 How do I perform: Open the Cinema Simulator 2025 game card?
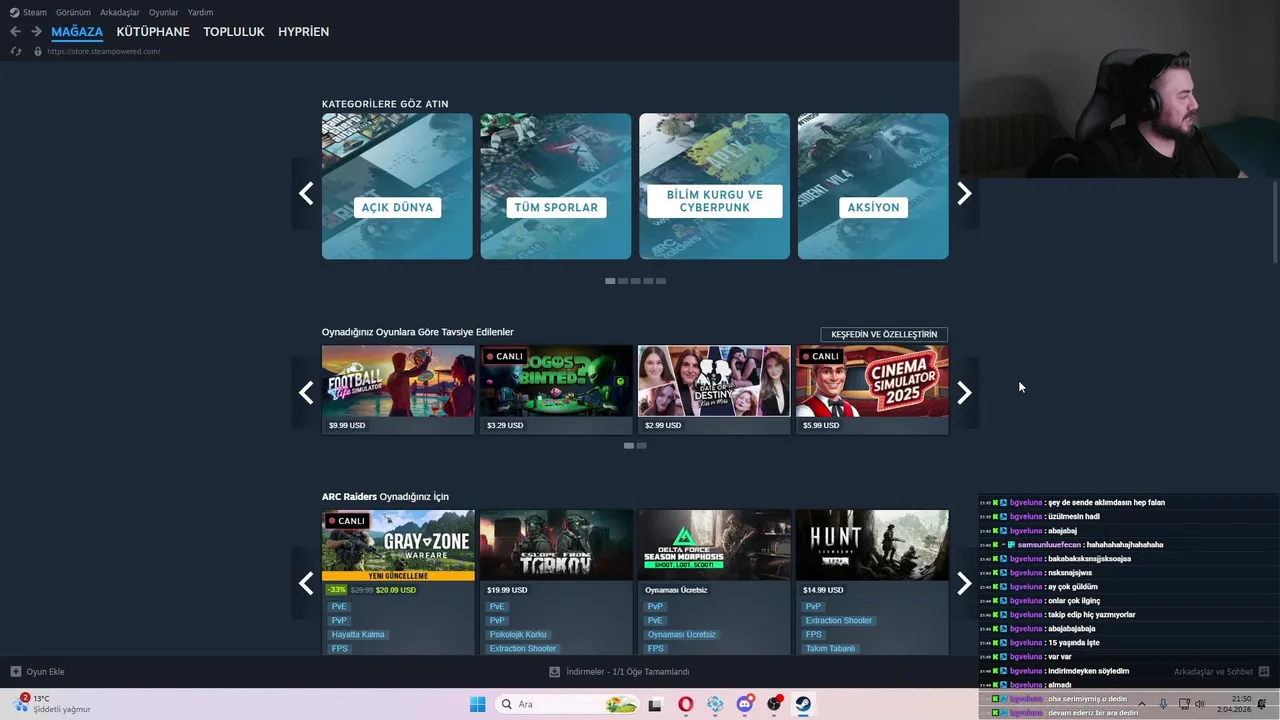[872, 390]
